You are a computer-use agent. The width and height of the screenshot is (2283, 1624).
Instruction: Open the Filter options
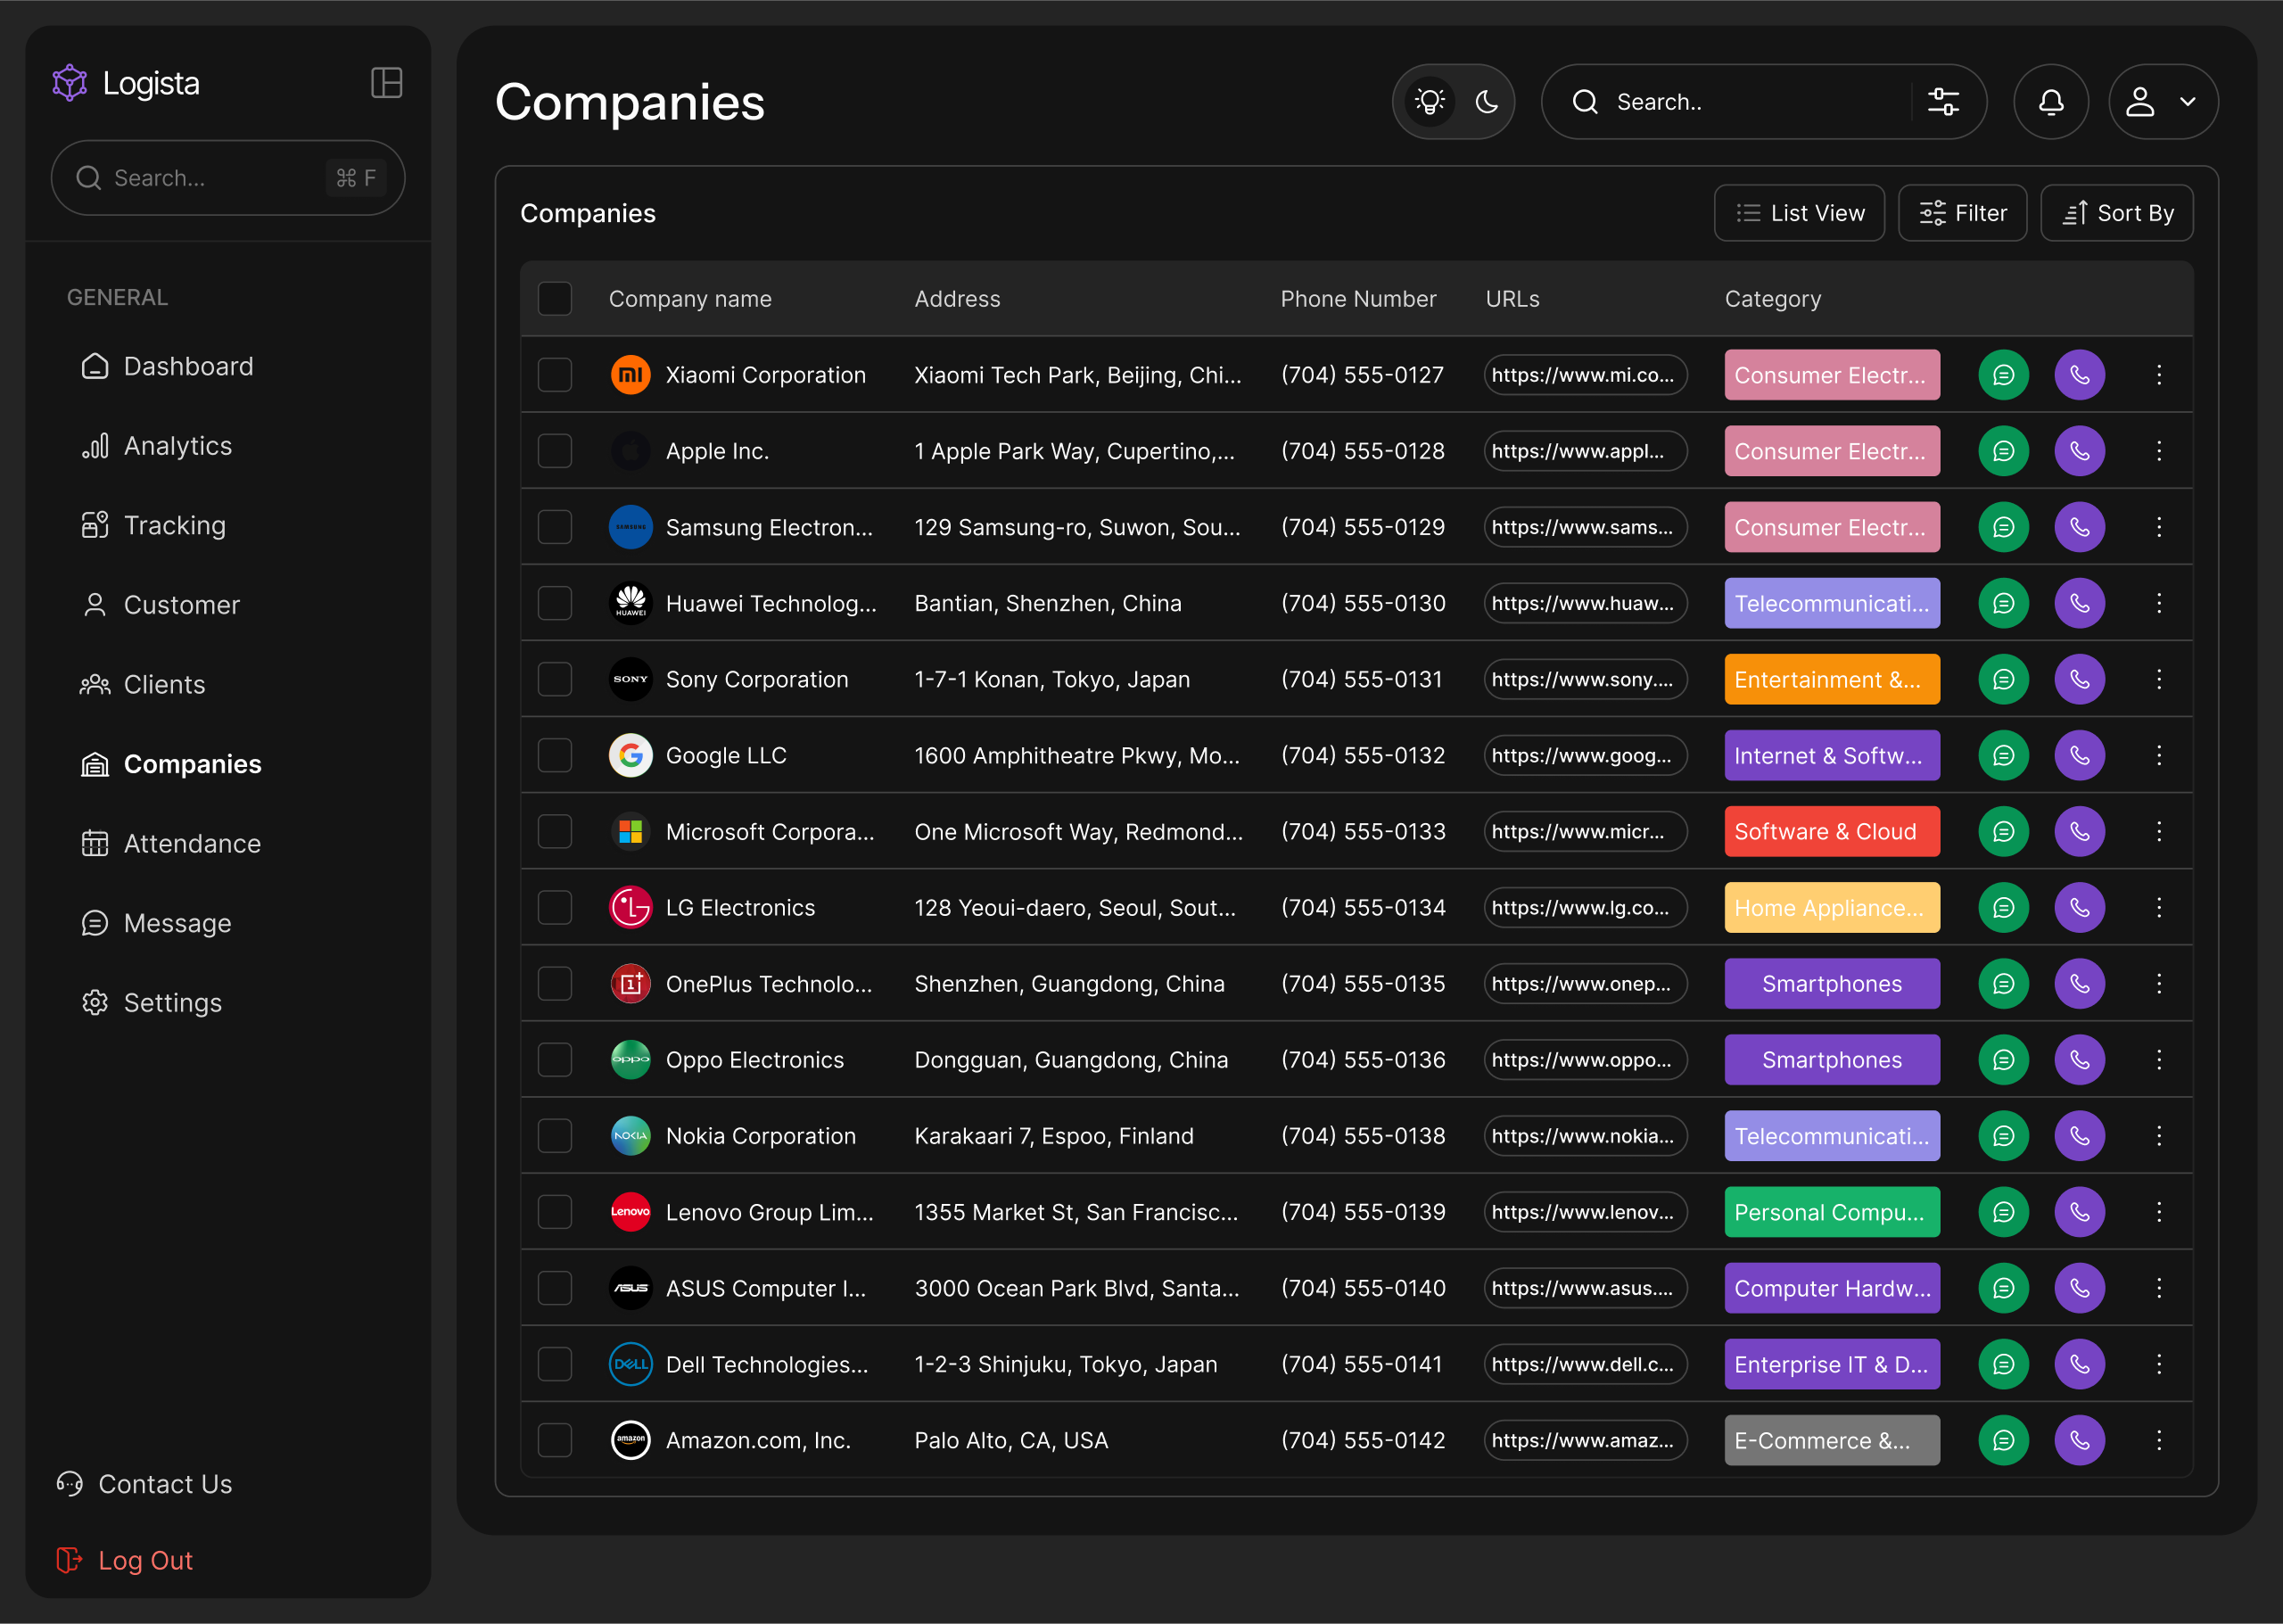[1962, 213]
